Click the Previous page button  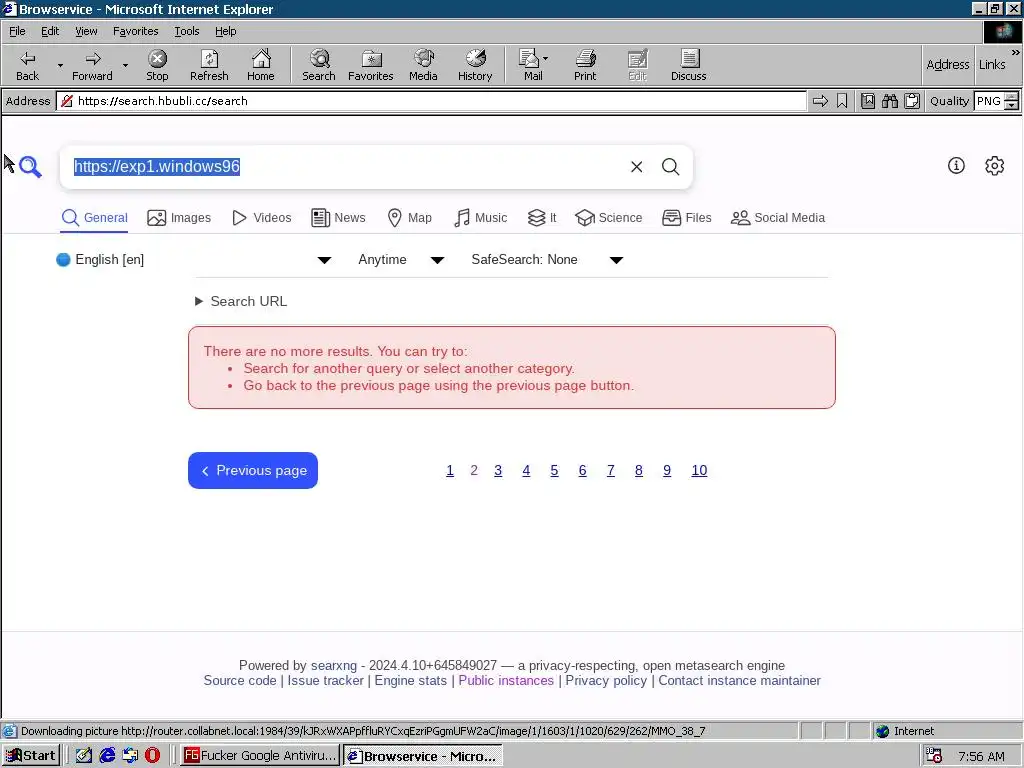pos(253,470)
